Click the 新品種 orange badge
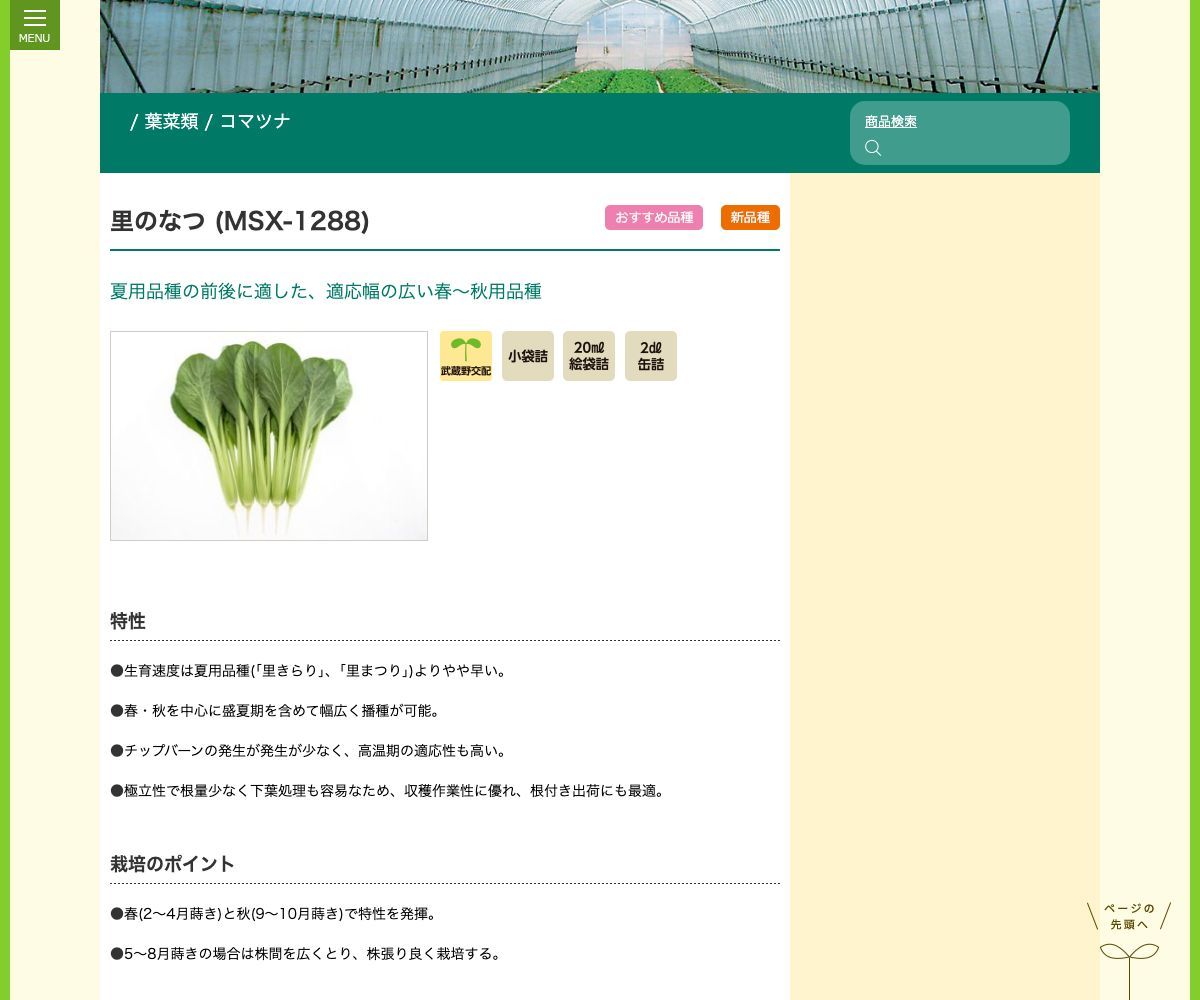This screenshot has height=1000, width=1200. (750, 218)
